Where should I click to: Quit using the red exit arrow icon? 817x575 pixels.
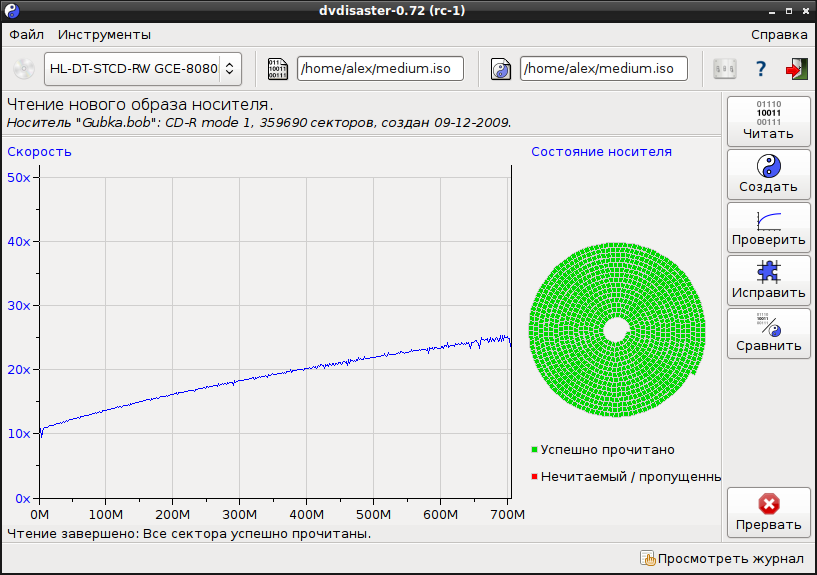[x=796, y=69]
